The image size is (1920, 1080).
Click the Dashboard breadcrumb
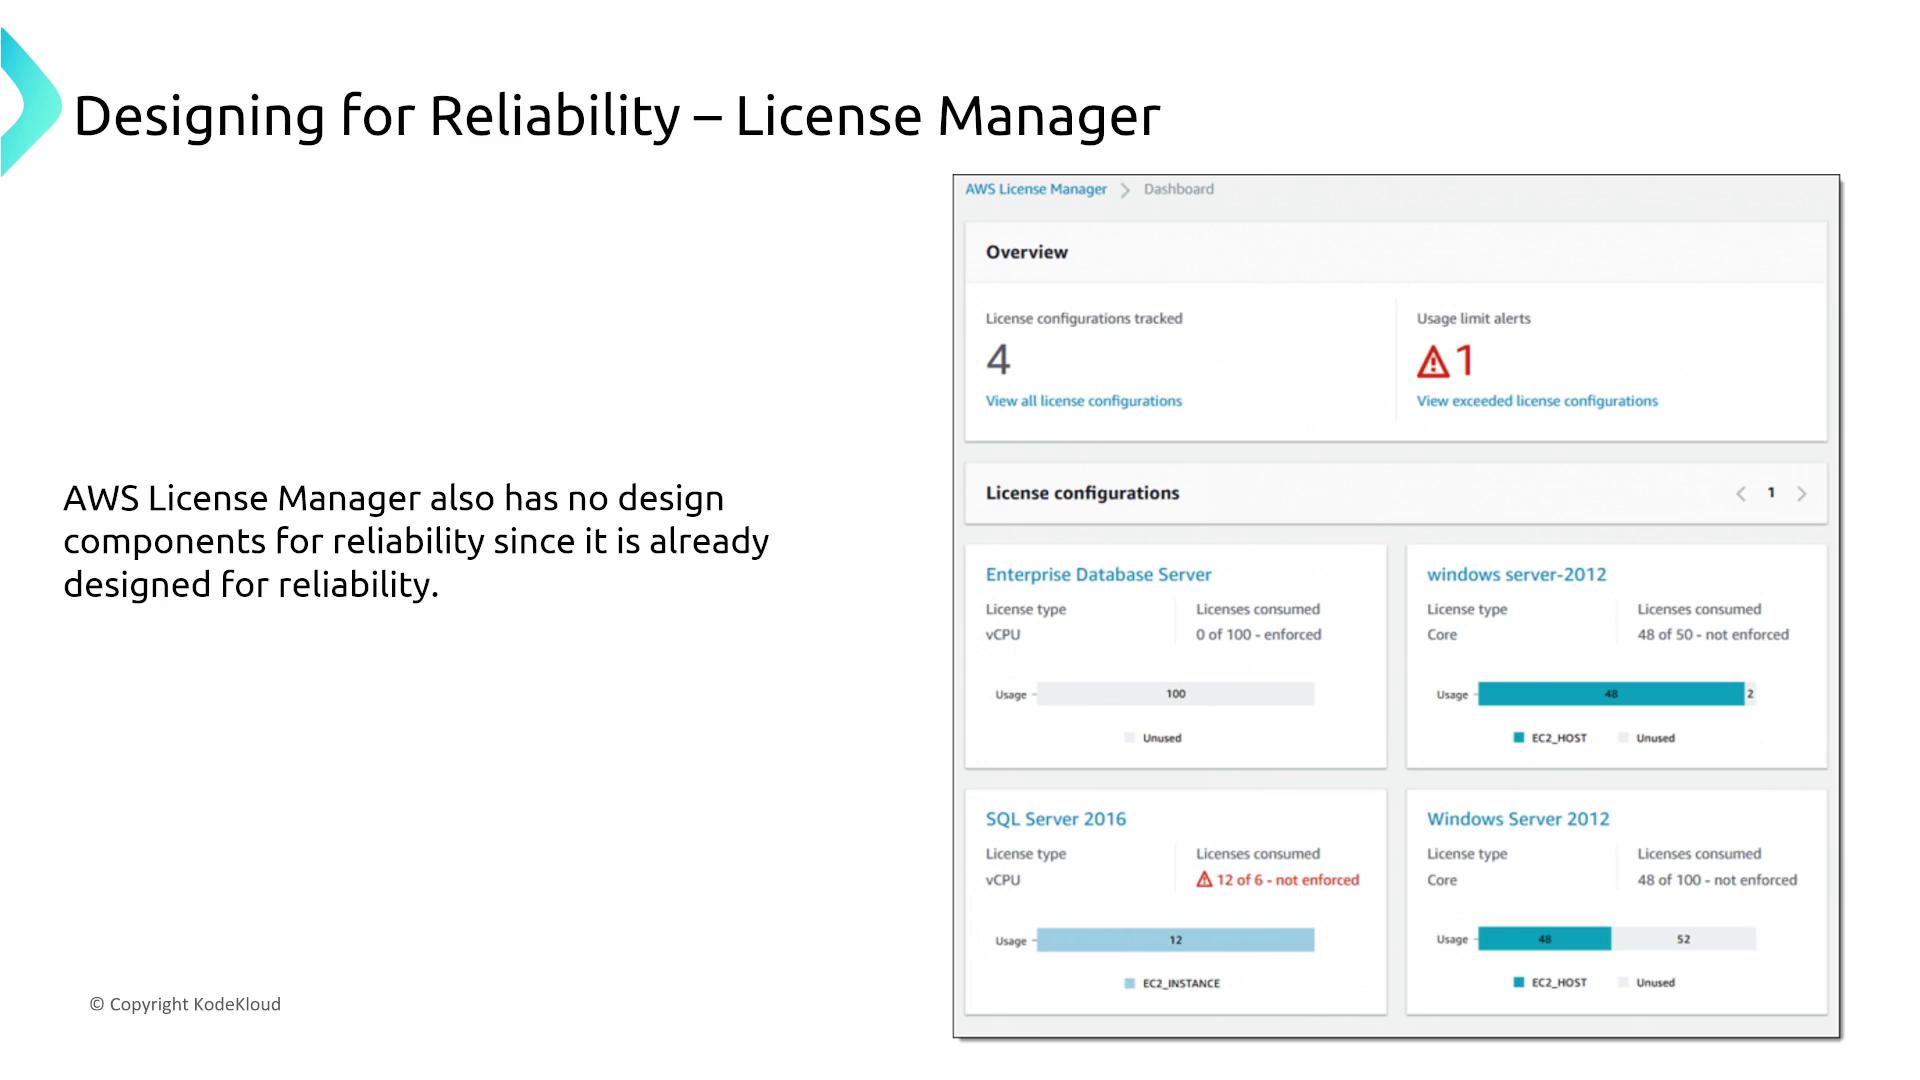(x=1178, y=189)
